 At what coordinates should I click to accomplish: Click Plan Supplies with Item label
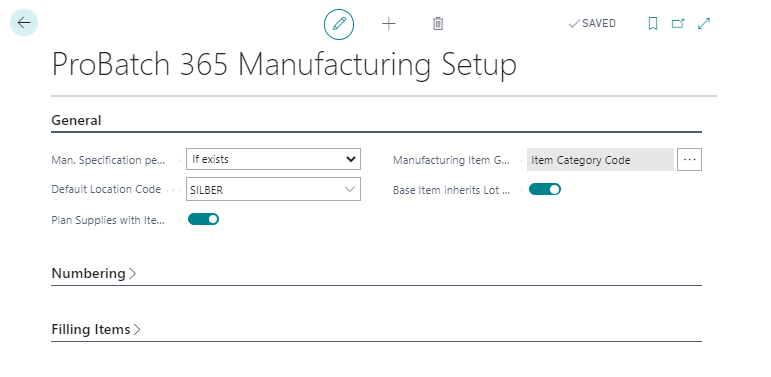click(108, 220)
